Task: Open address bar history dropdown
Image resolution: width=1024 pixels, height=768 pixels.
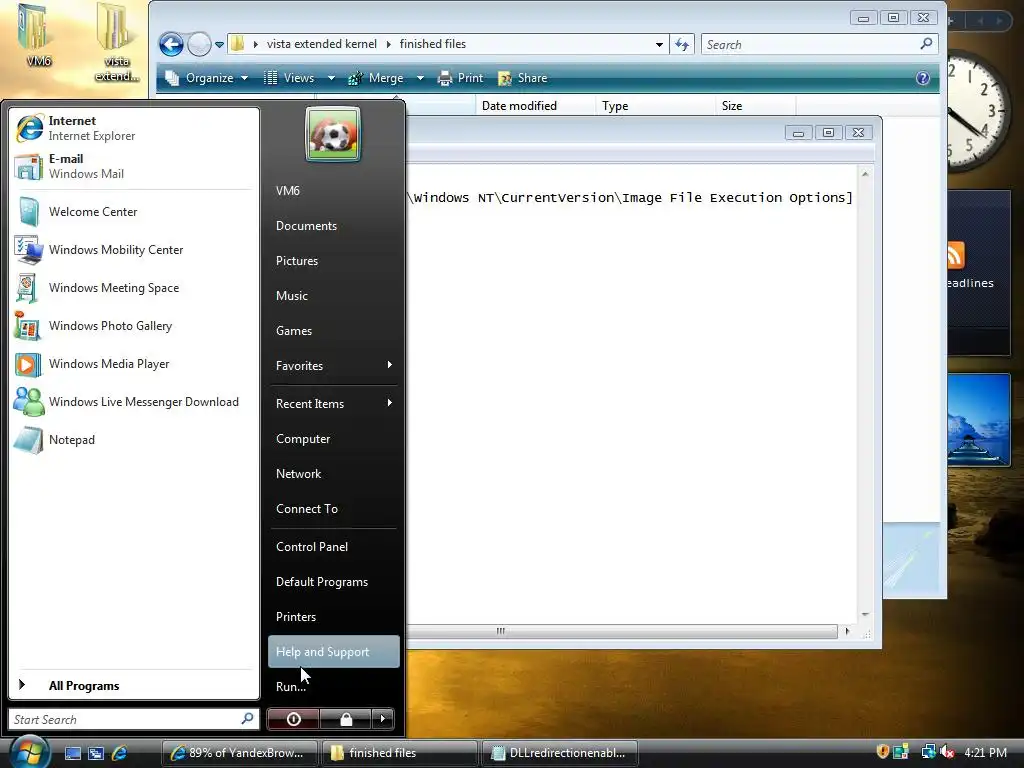Action: pyautogui.click(x=660, y=44)
